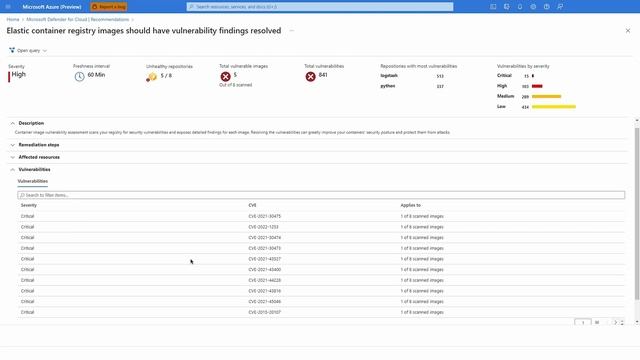Go to Microsoft Defender for Cloud Recommendations breadcrumb

click(78, 19)
